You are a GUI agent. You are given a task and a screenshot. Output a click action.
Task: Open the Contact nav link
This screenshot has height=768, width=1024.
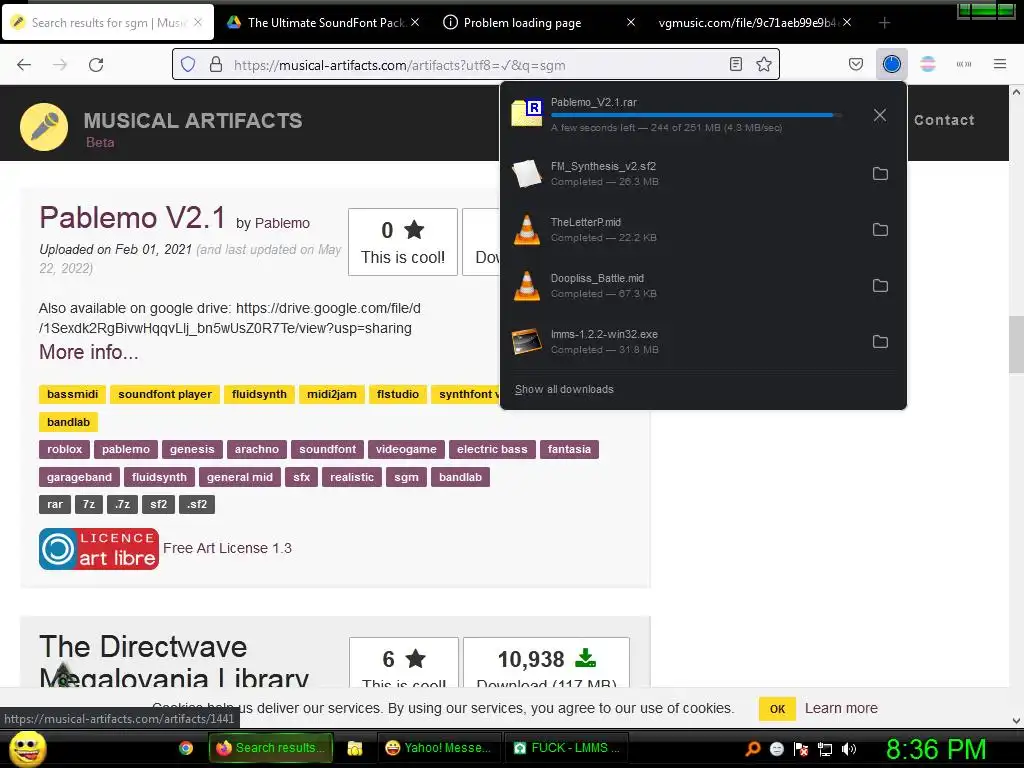[x=944, y=120]
